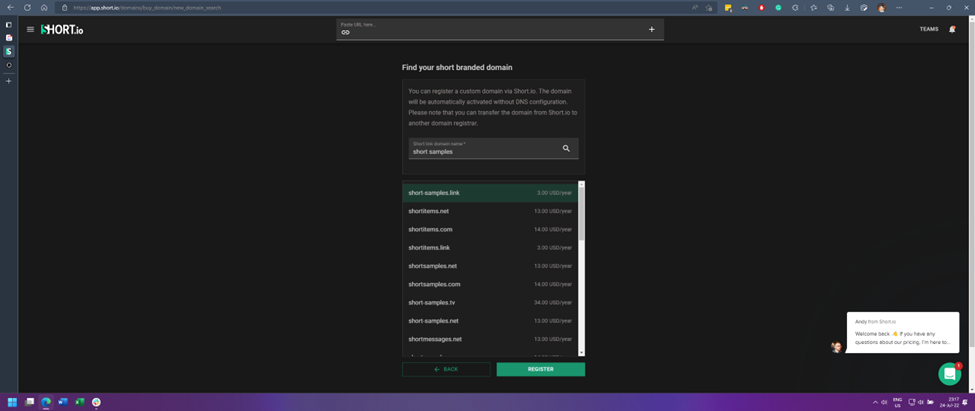Search domains with the magnifier icon
Viewport: 975px width, 411px height.
click(x=566, y=149)
